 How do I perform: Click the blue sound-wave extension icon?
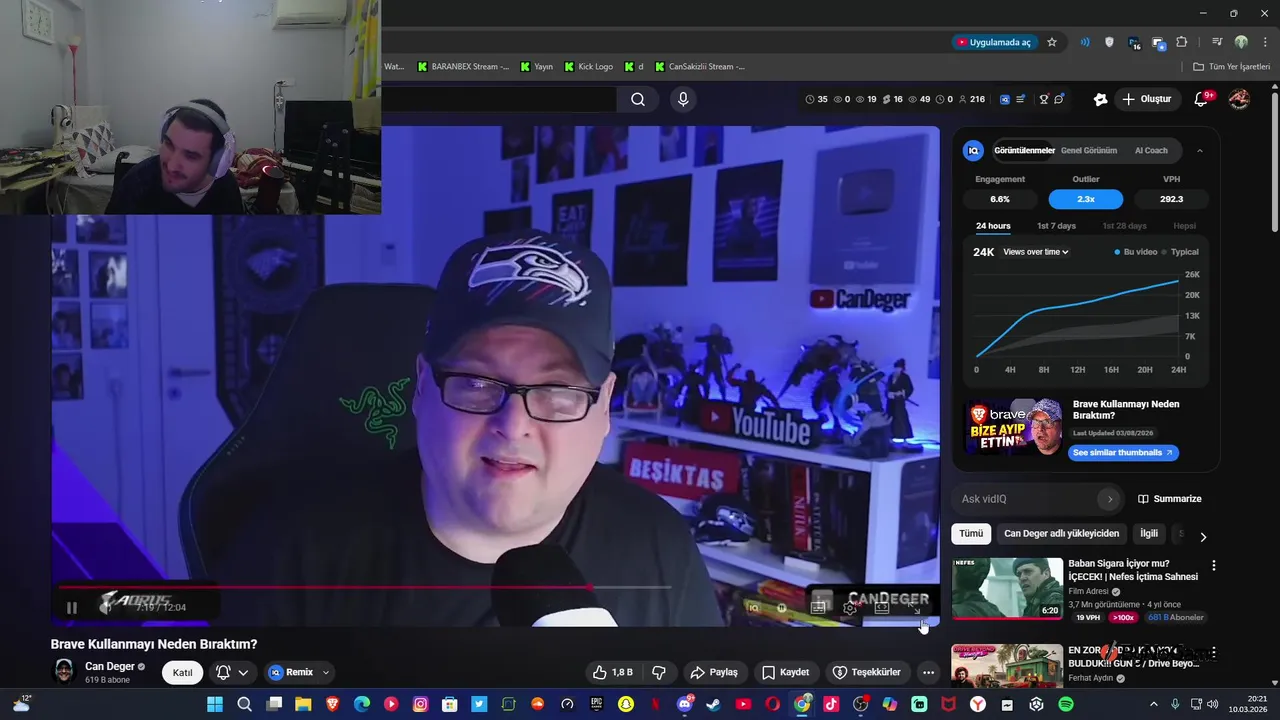point(1085,42)
